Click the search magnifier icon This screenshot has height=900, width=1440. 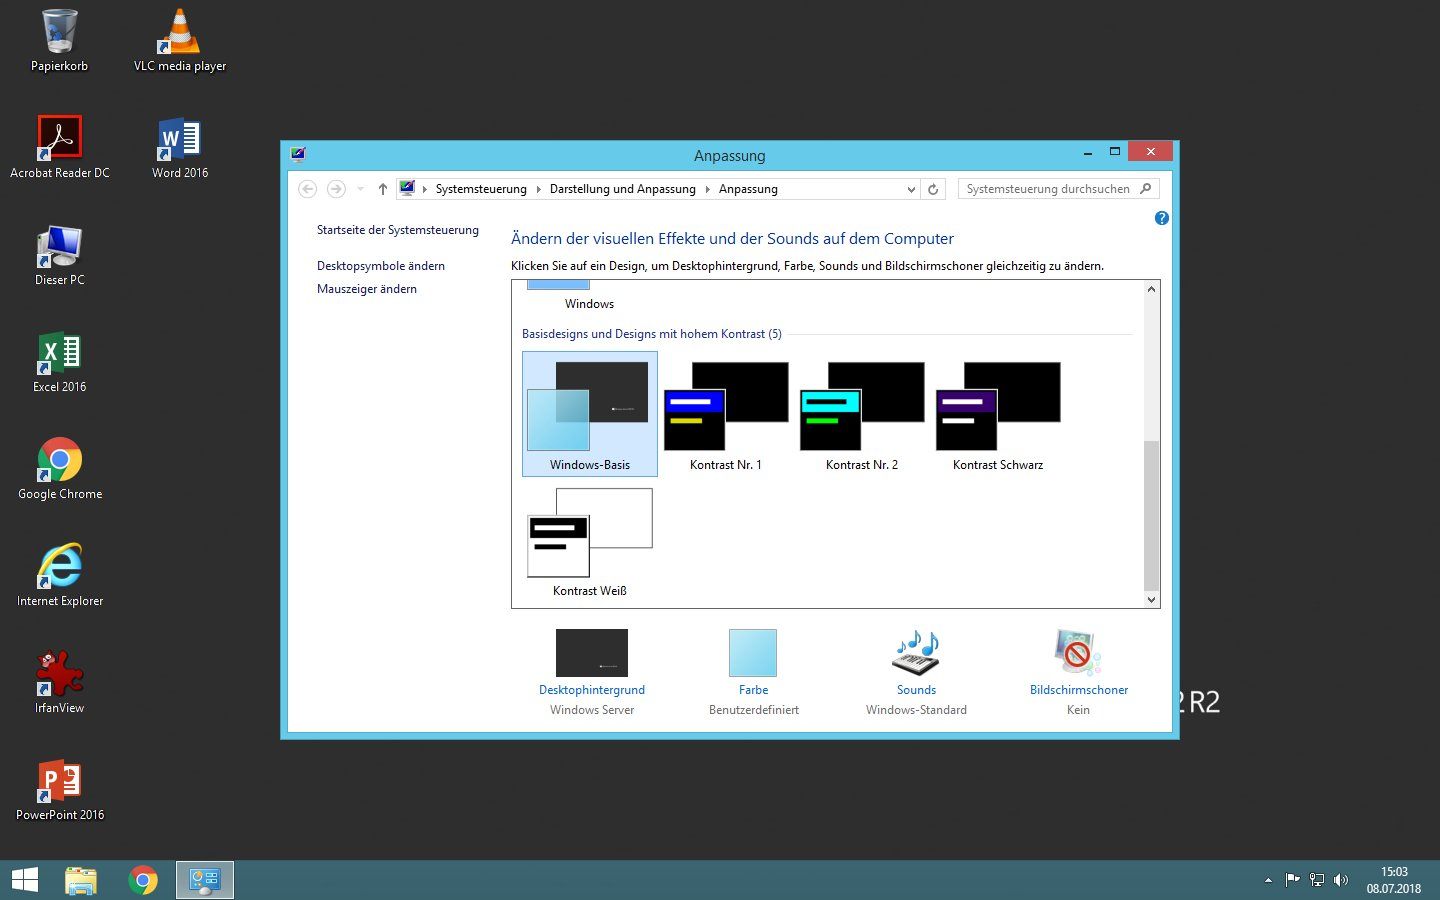(1146, 188)
